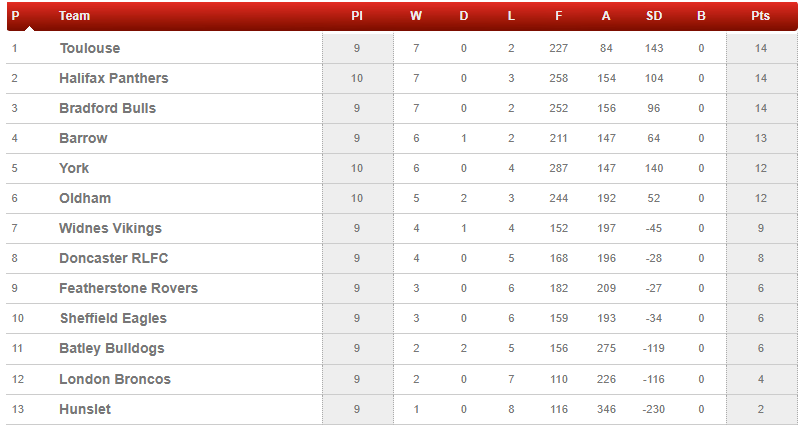Select Doncaster RLFC team name
Image resolution: width=803 pixels, height=433 pixels.
114,258
